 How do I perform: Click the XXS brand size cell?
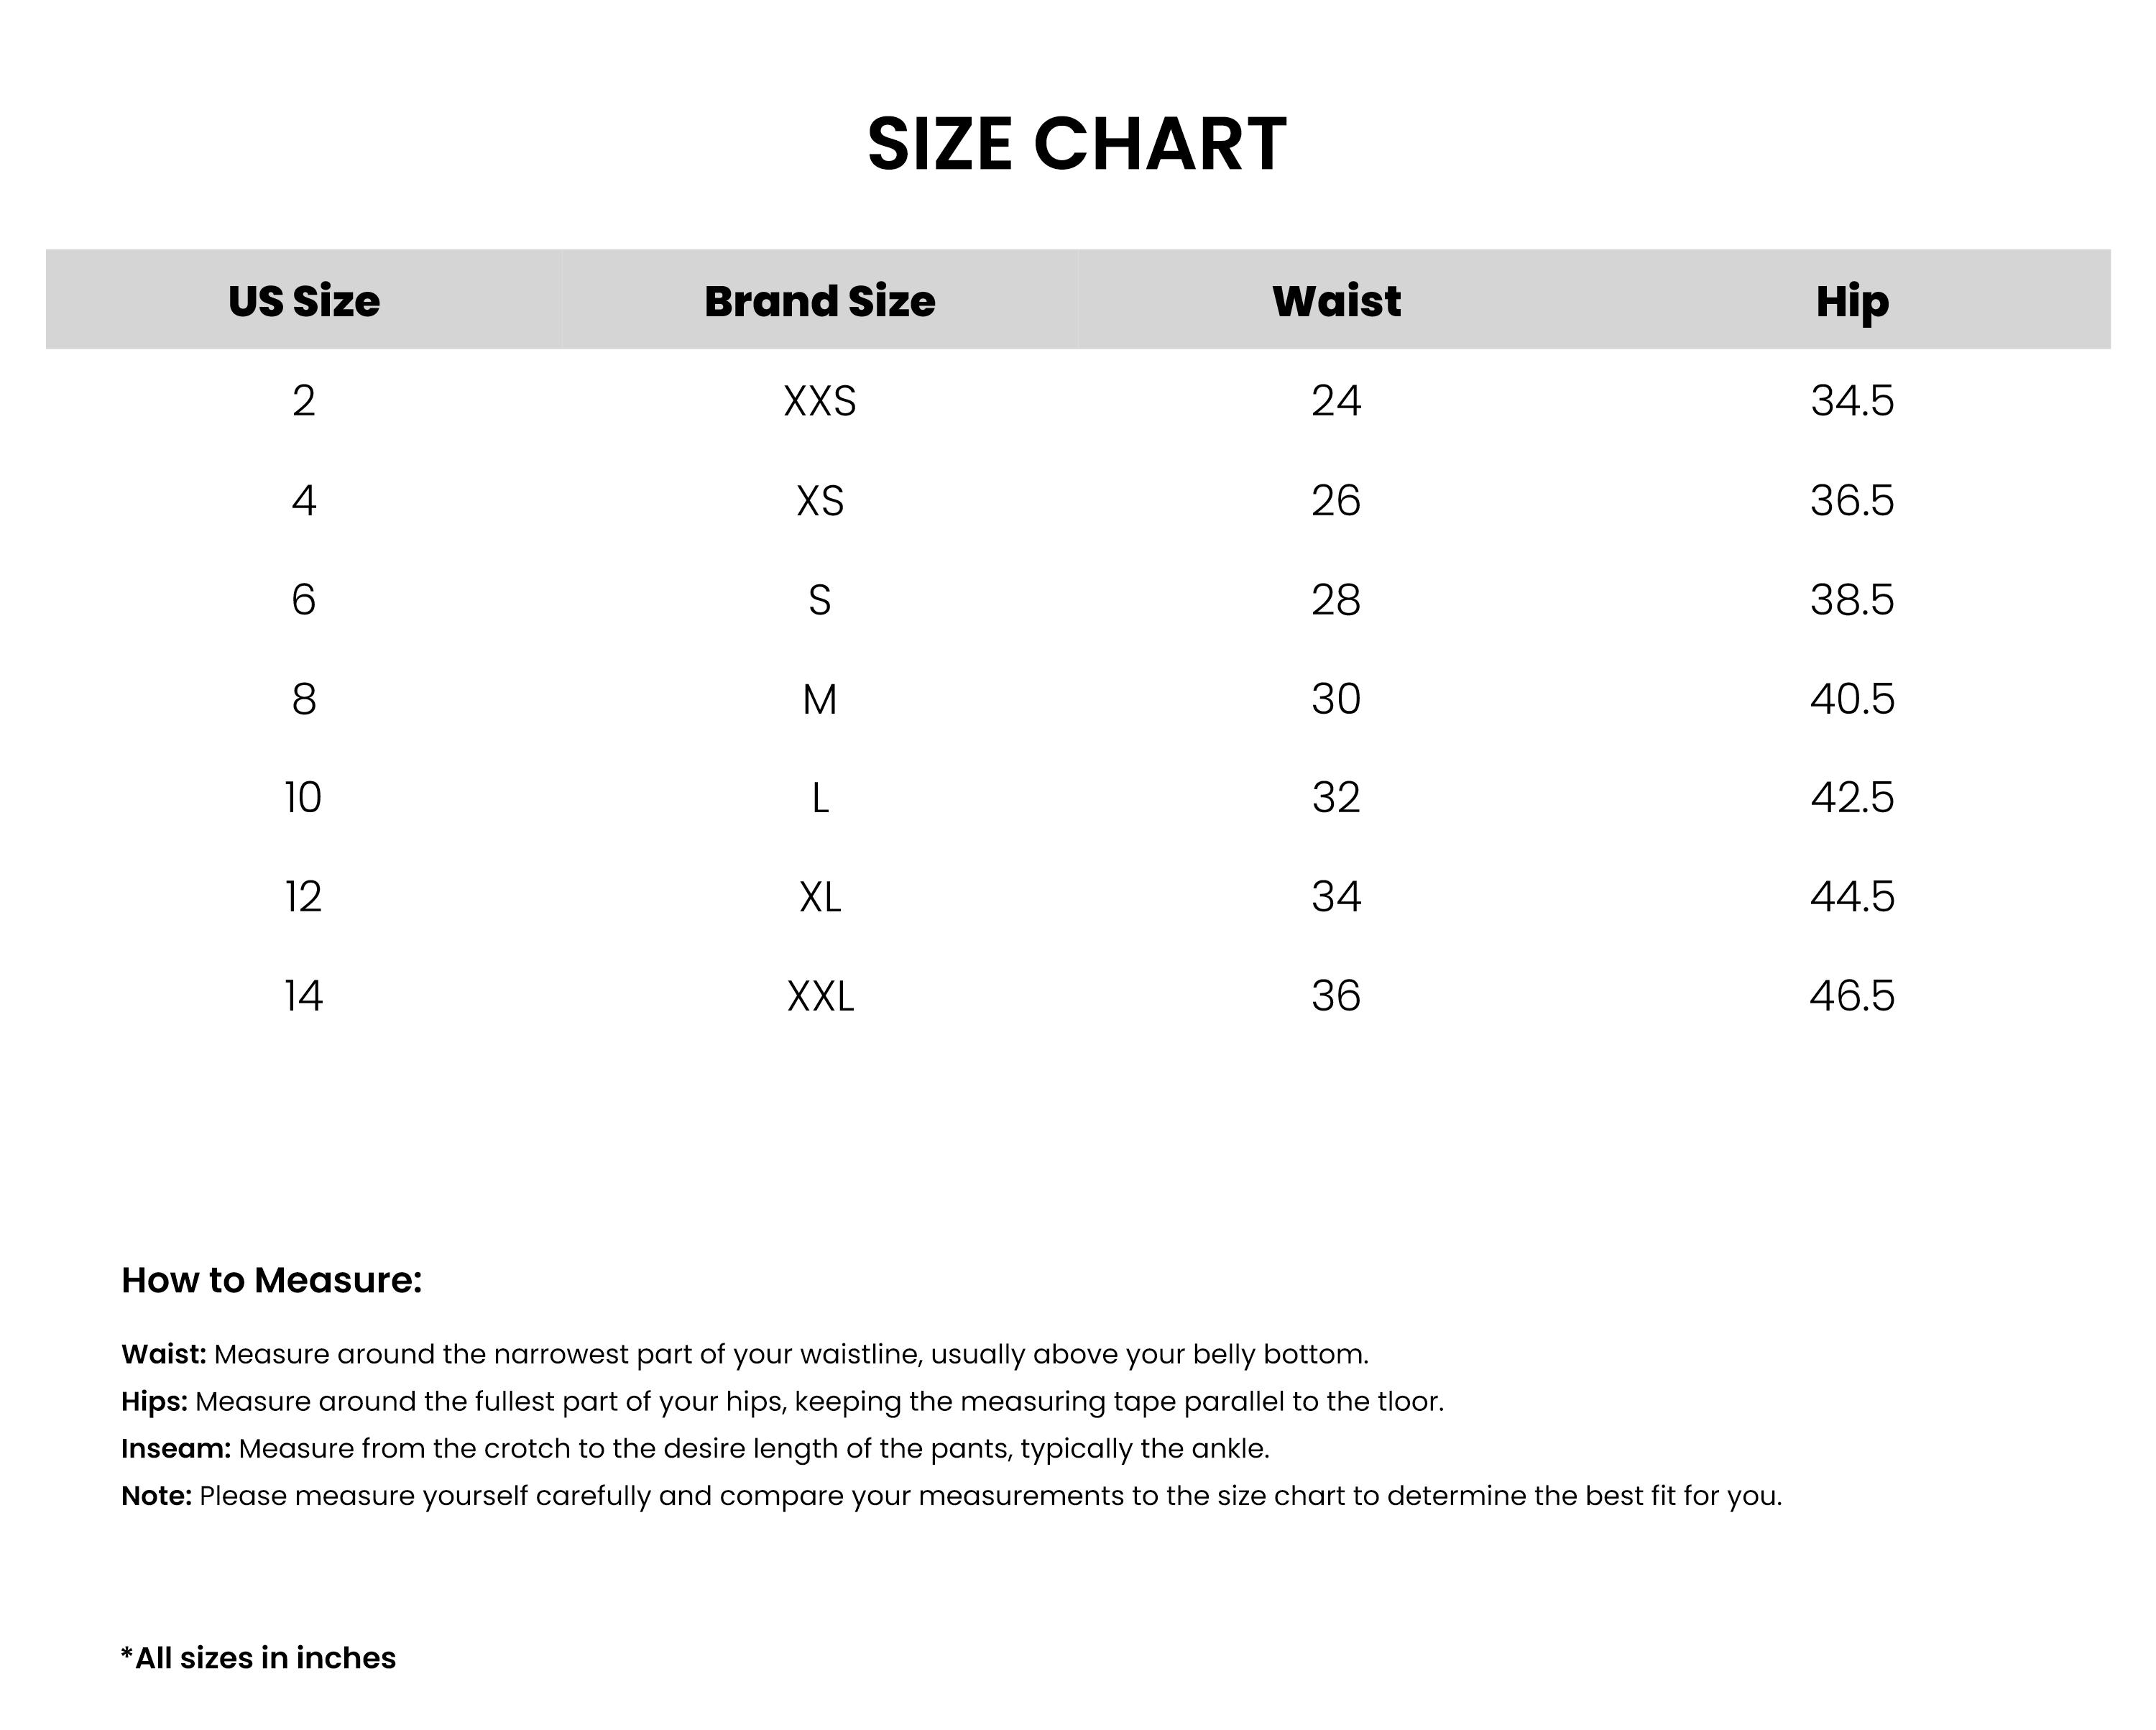coord(819,401)
